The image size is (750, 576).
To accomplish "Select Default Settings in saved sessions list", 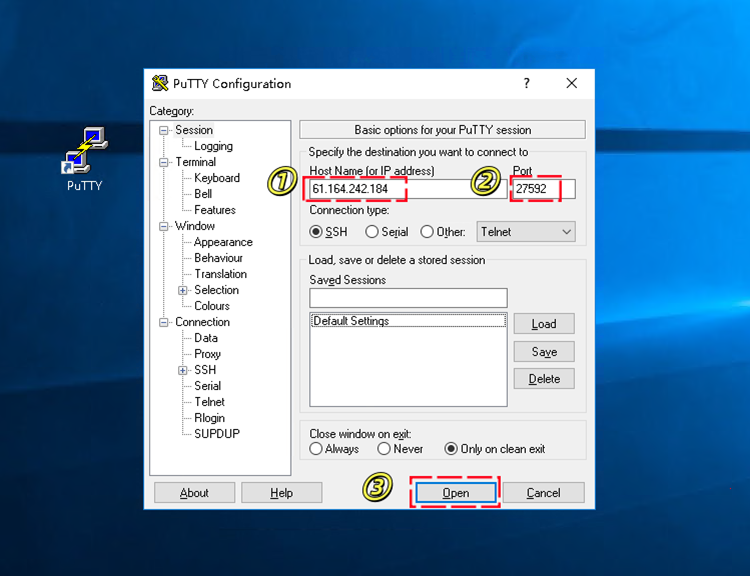I will click(x=351, y=321).
